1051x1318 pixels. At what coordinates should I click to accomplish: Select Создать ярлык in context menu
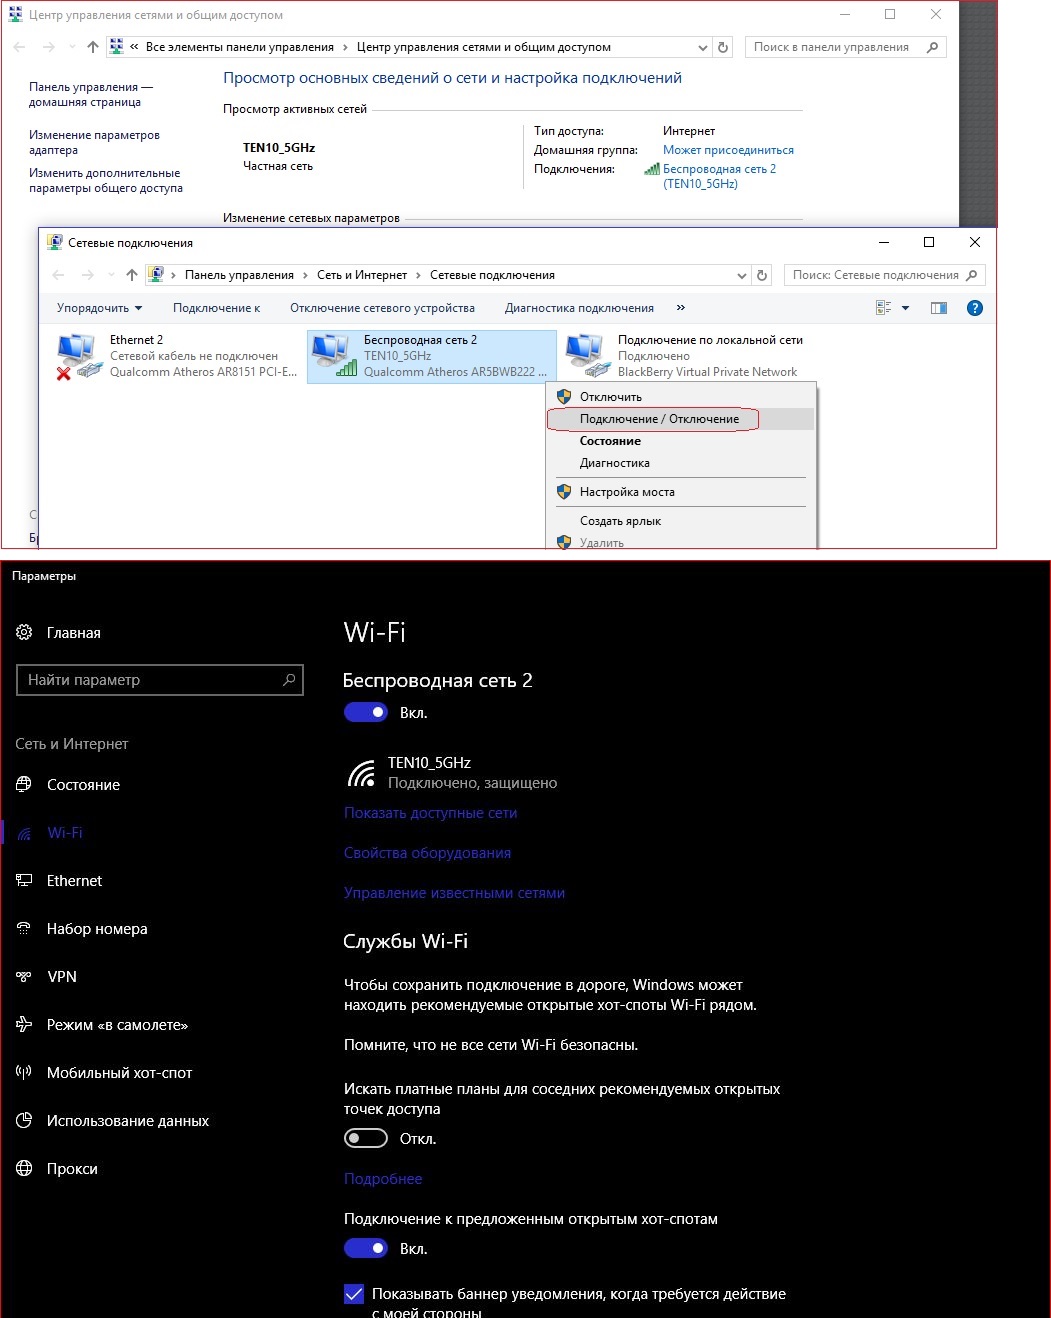click(x=681, y=521)
